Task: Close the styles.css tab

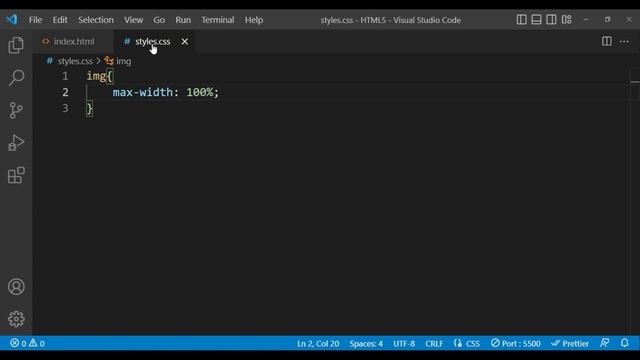Action: (184, 42)
